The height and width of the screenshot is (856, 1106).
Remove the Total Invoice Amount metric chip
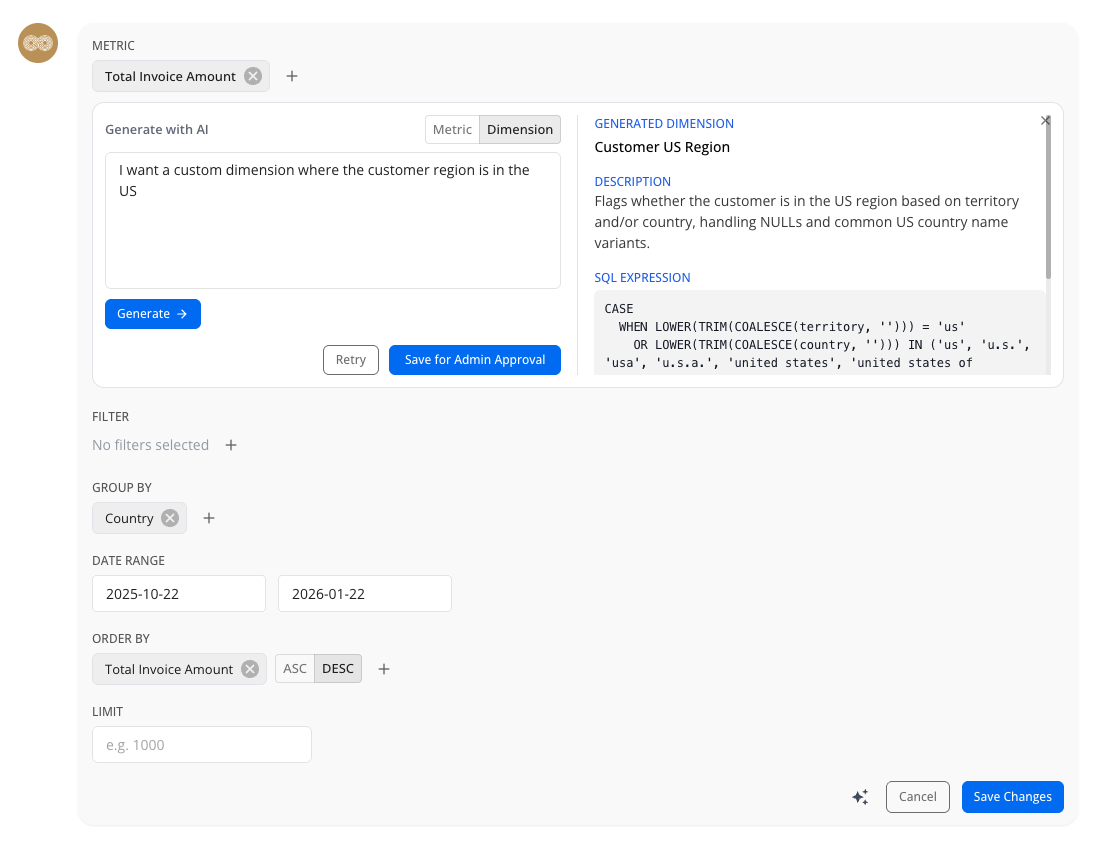253,76
